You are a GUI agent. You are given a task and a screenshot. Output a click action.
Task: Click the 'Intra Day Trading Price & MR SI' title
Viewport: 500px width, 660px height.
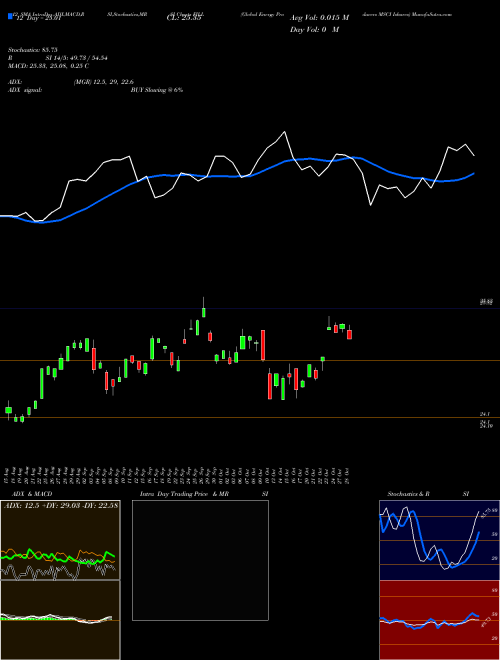(x=204, y=494)
